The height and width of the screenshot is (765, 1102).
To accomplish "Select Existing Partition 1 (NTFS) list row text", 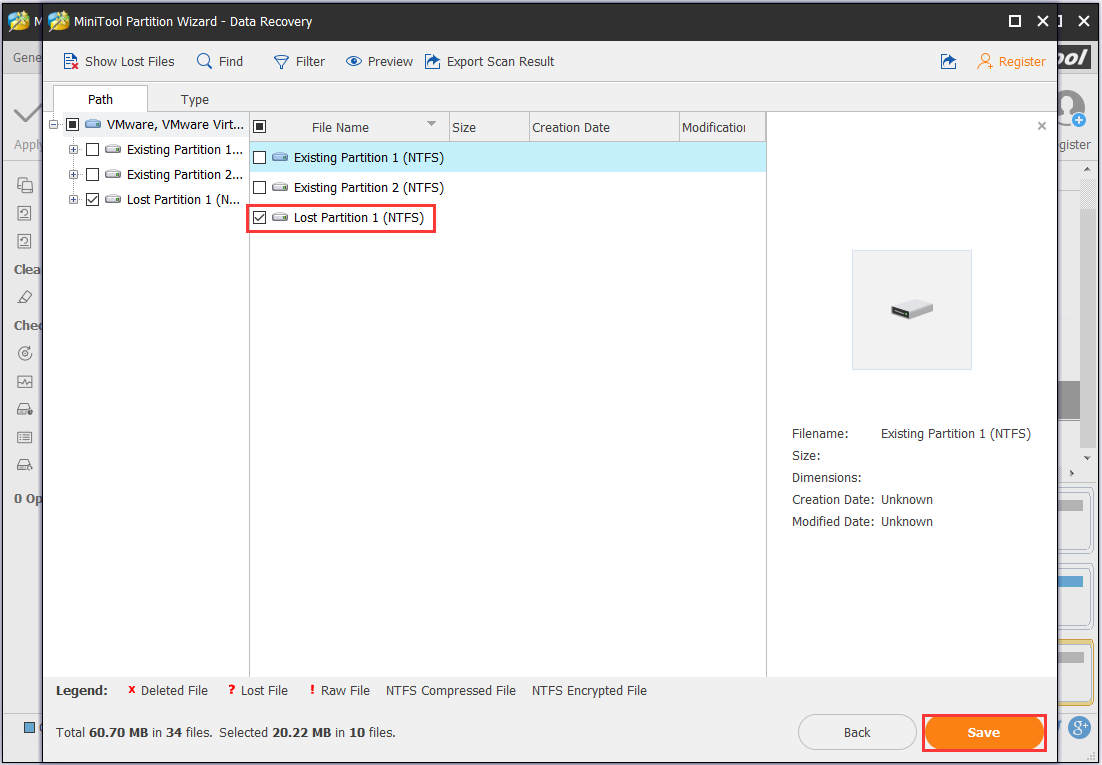I will point(369,158).
